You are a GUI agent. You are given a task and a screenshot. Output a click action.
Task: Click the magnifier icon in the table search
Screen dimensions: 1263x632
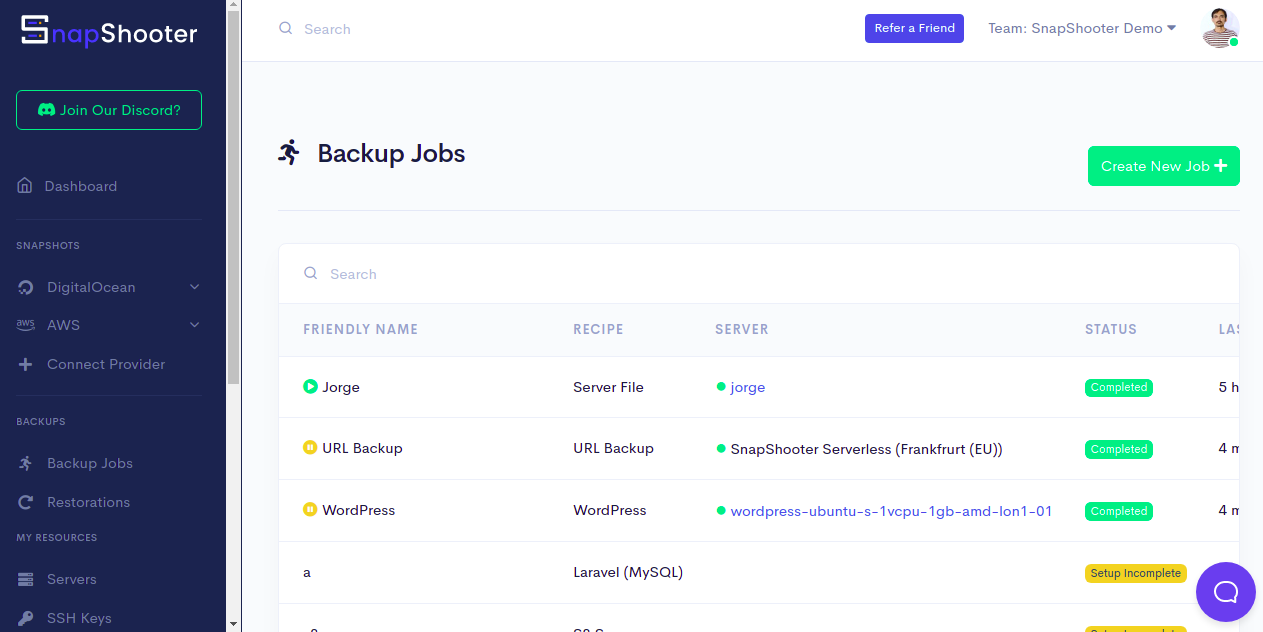(311, 273)
